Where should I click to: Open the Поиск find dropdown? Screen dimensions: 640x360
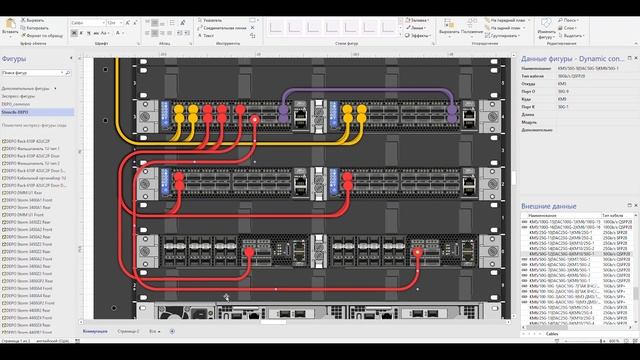point(569,20)
